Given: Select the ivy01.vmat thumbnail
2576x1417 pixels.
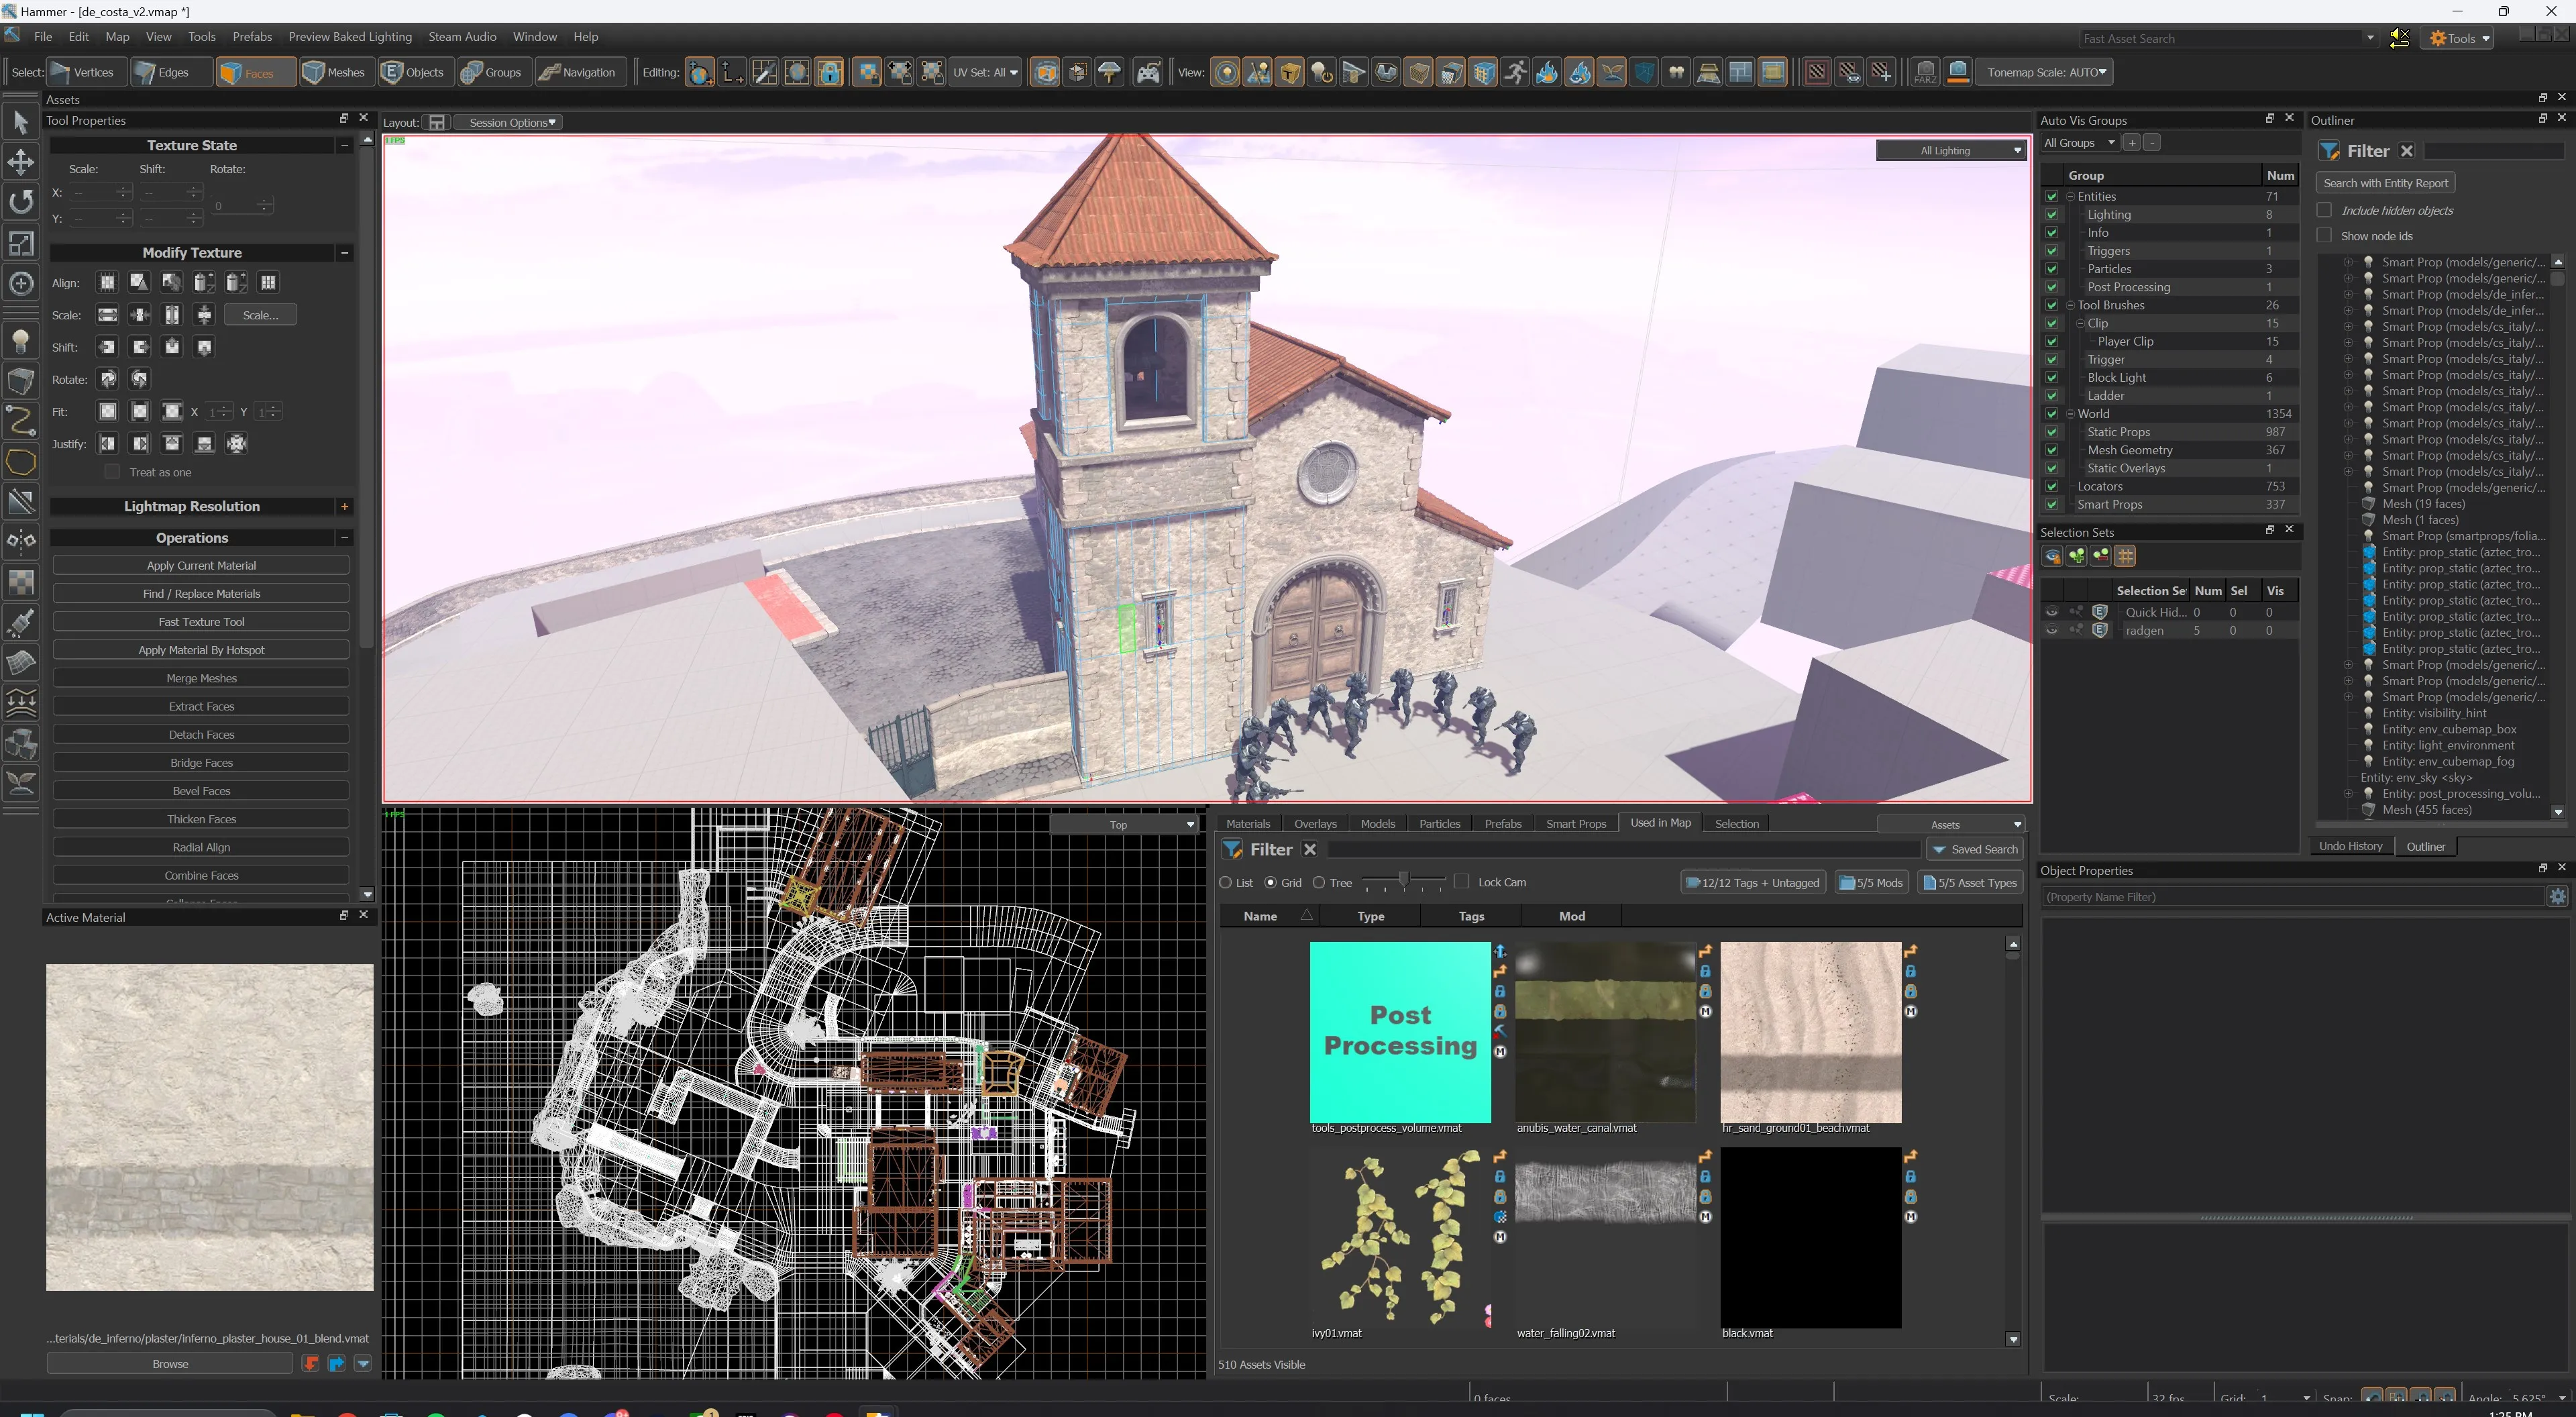Looking at the screenshot, I should [1399, 1238].
